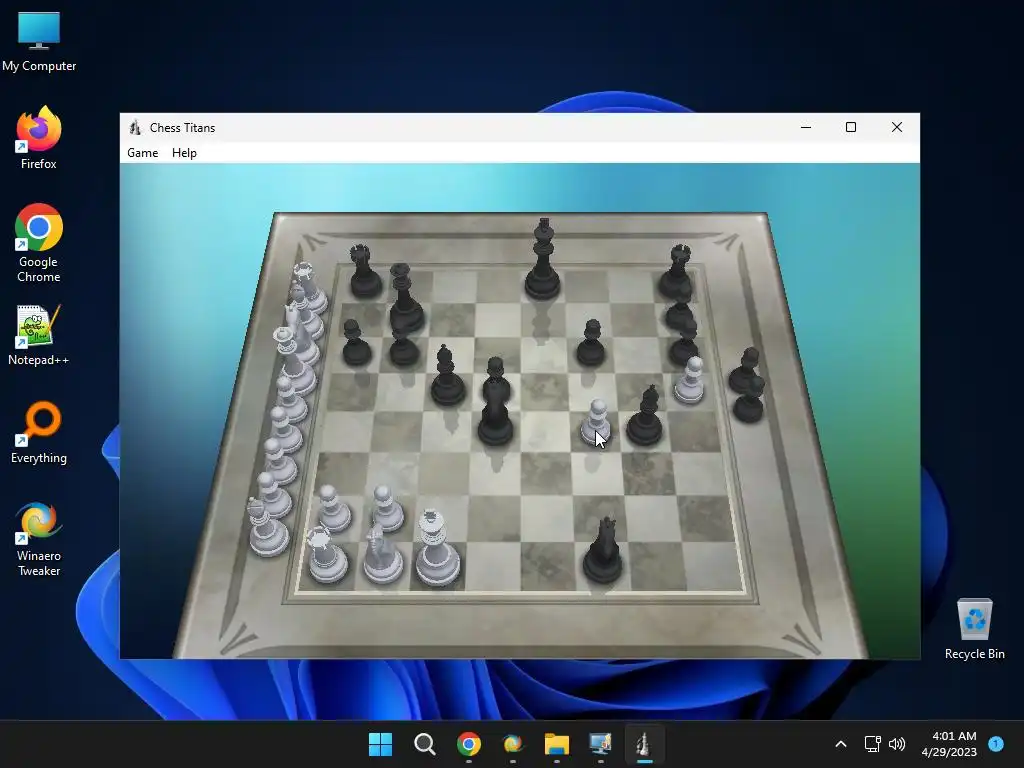Viewport: 1024px width, 768px height.
Task: Open the clock showing 4:01 AM
Action: [x=949, y=744]
